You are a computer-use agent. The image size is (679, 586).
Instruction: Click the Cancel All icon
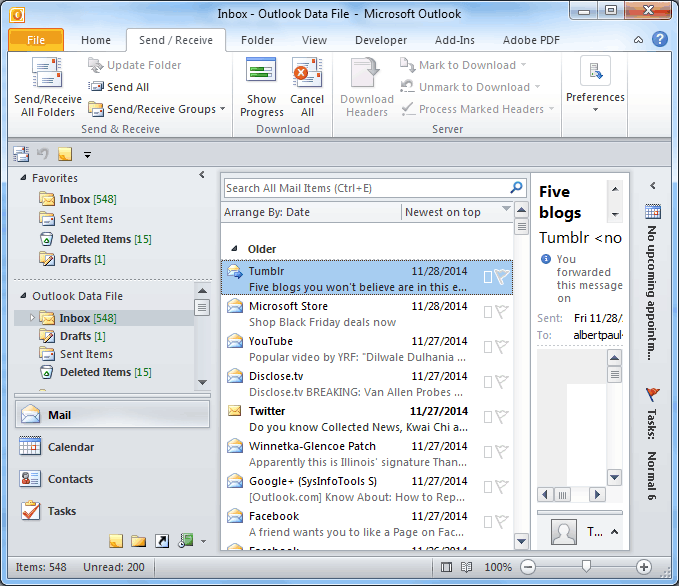tap(307, 73)
